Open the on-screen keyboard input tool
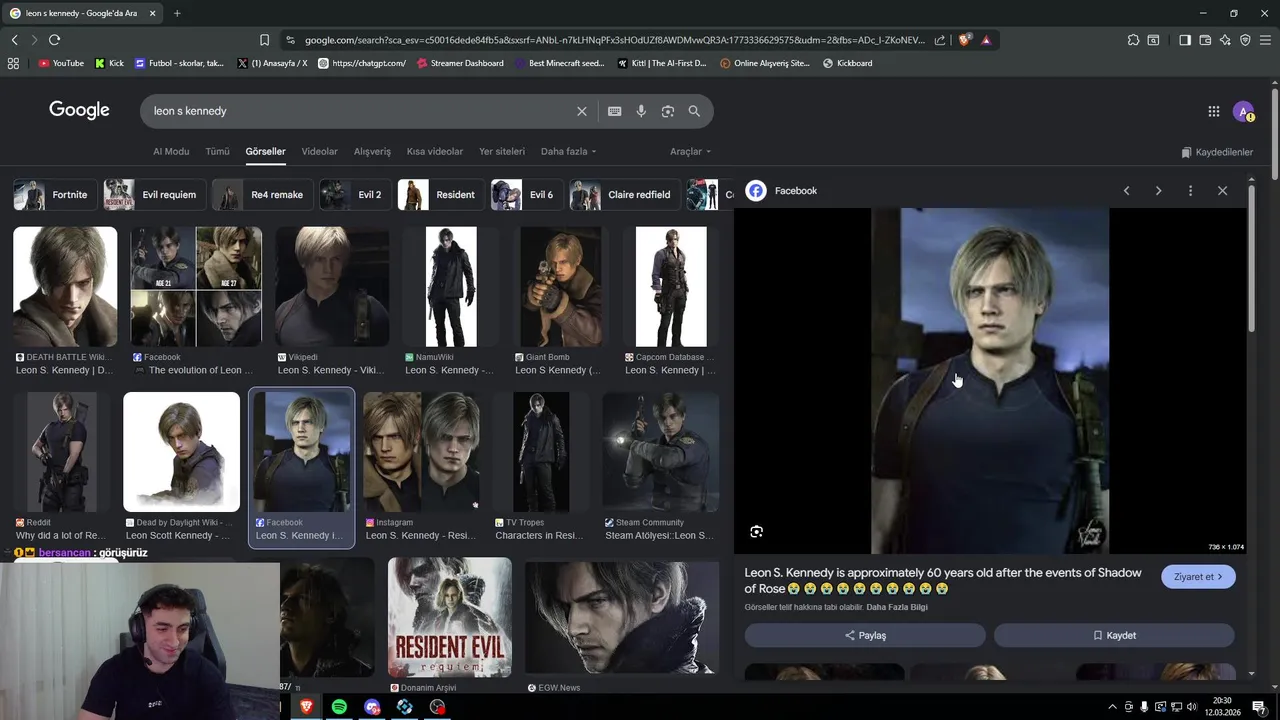 [x=614, y=111]
